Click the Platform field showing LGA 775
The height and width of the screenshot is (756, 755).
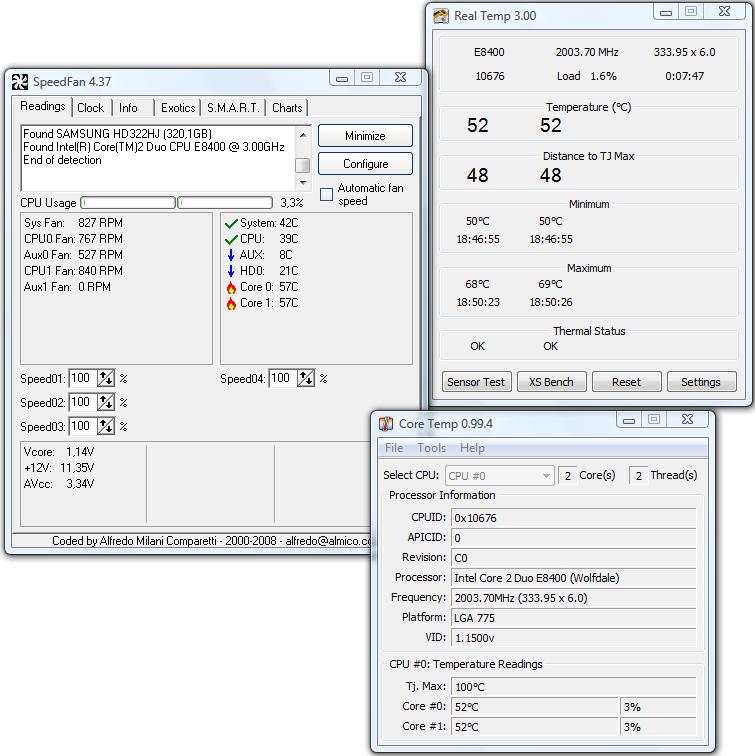[573, 618]
